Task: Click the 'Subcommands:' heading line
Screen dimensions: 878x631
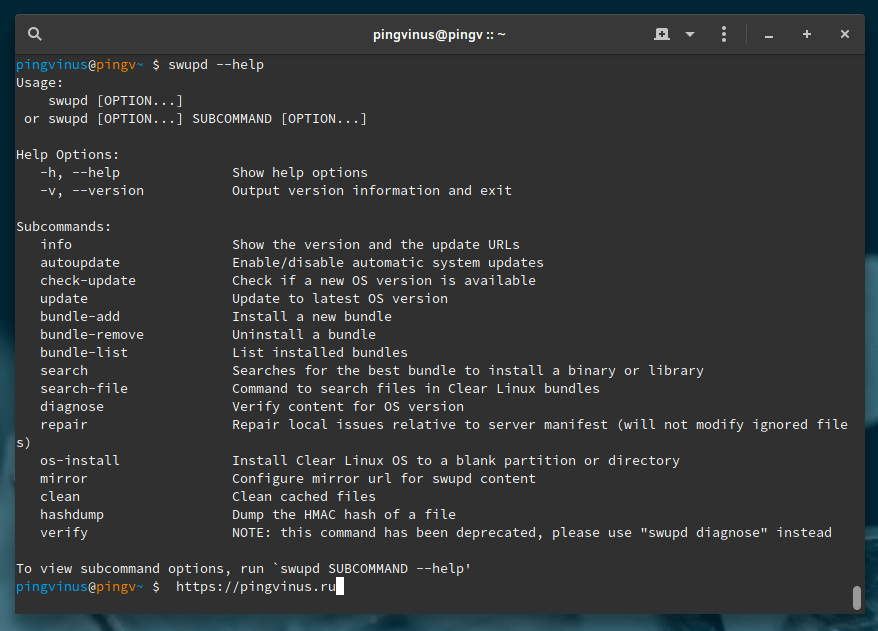Action: (x=64, y=227)
